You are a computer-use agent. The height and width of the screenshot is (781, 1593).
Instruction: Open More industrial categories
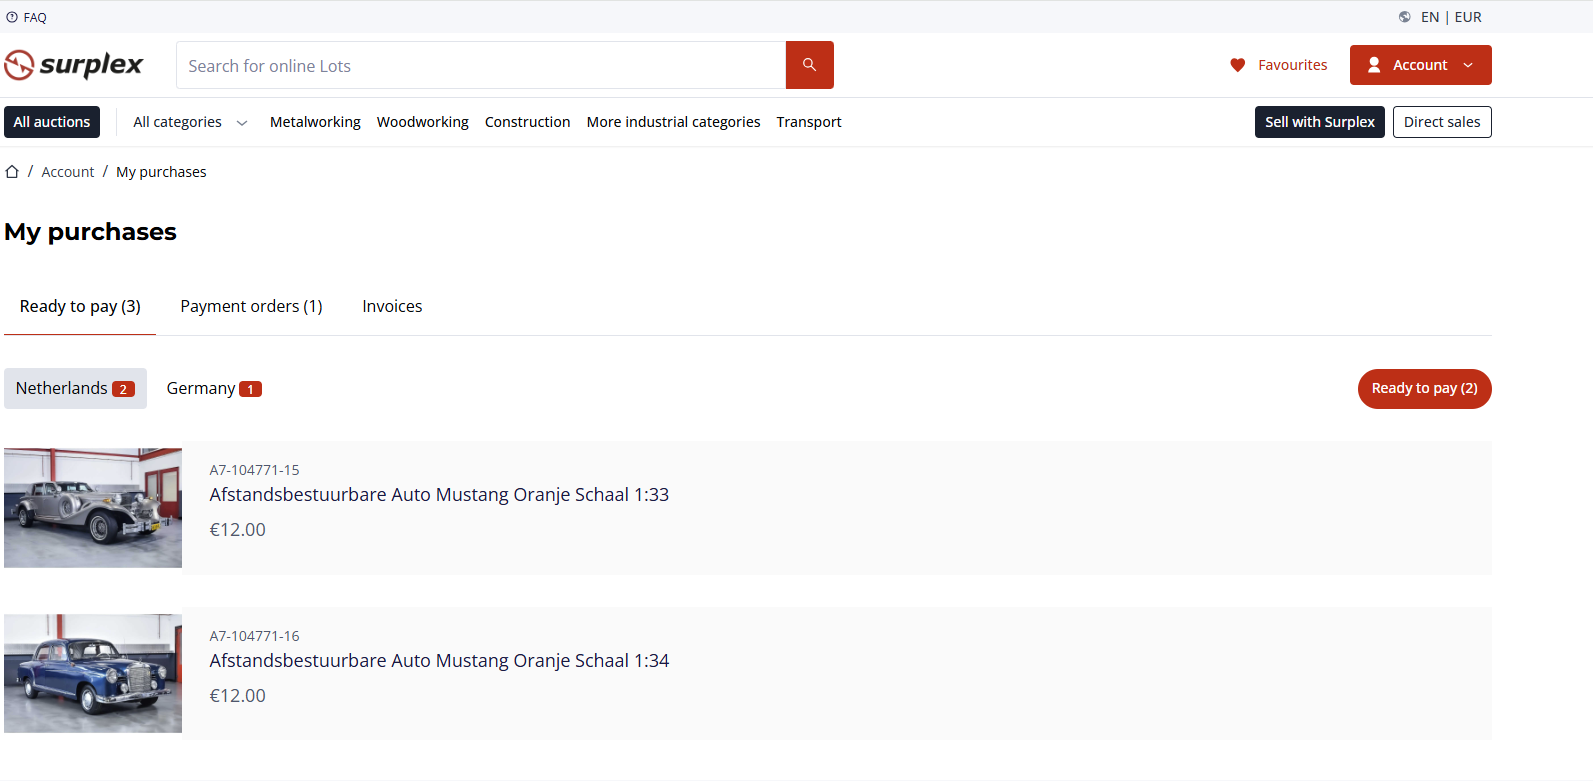point(674,122)
